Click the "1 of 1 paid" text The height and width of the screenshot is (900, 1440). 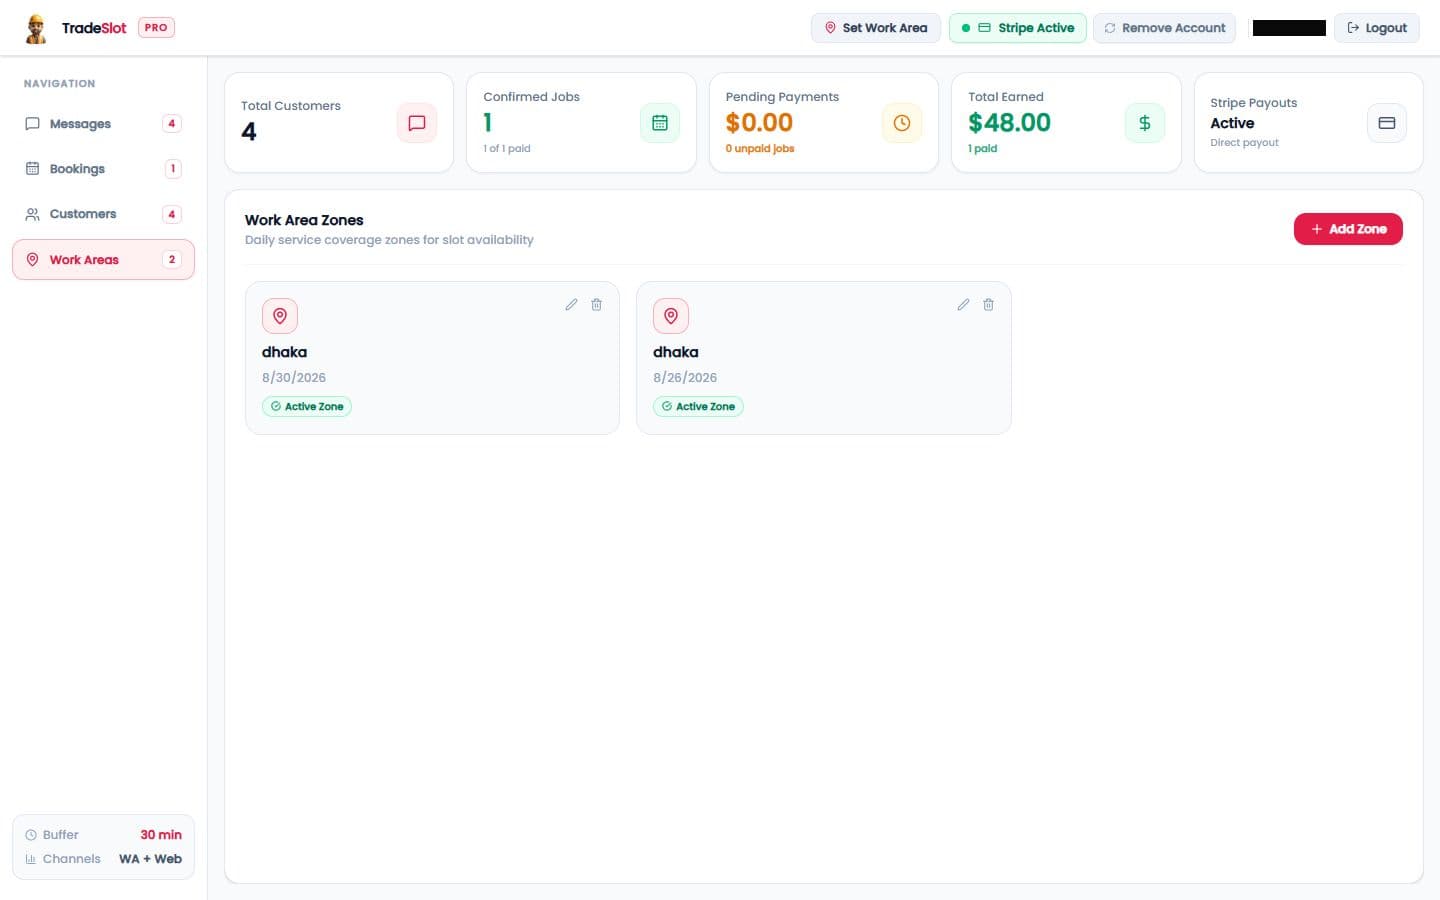tap(507, 149)
